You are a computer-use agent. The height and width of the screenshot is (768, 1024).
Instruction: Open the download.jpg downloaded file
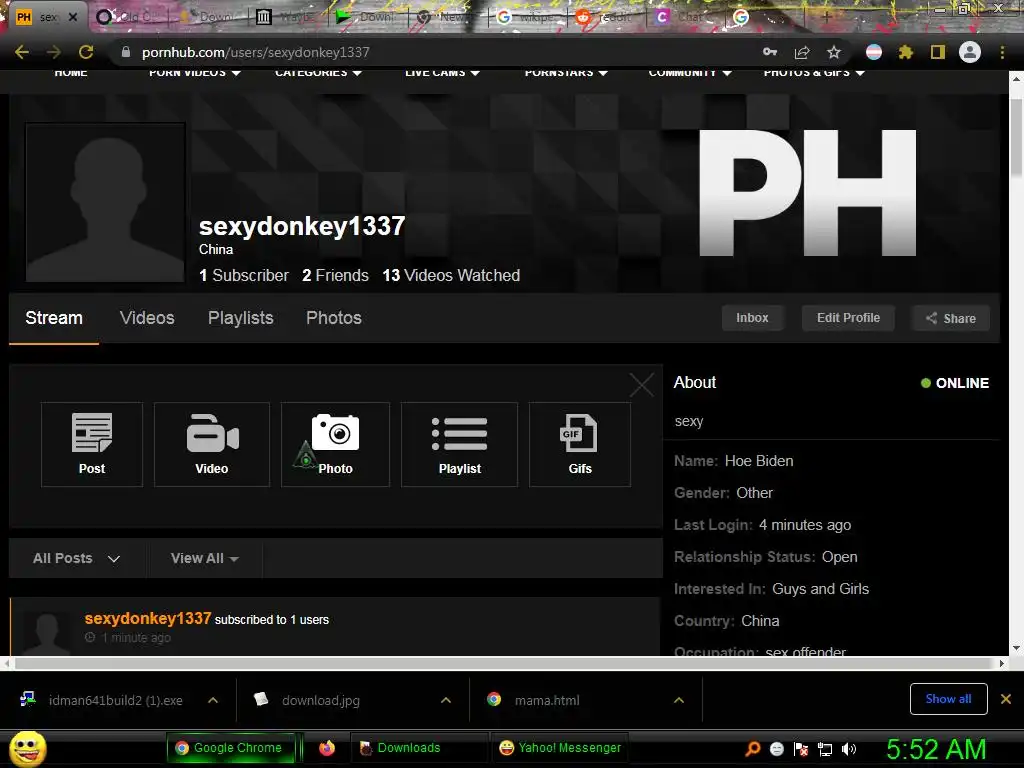[x=321, y=700]
